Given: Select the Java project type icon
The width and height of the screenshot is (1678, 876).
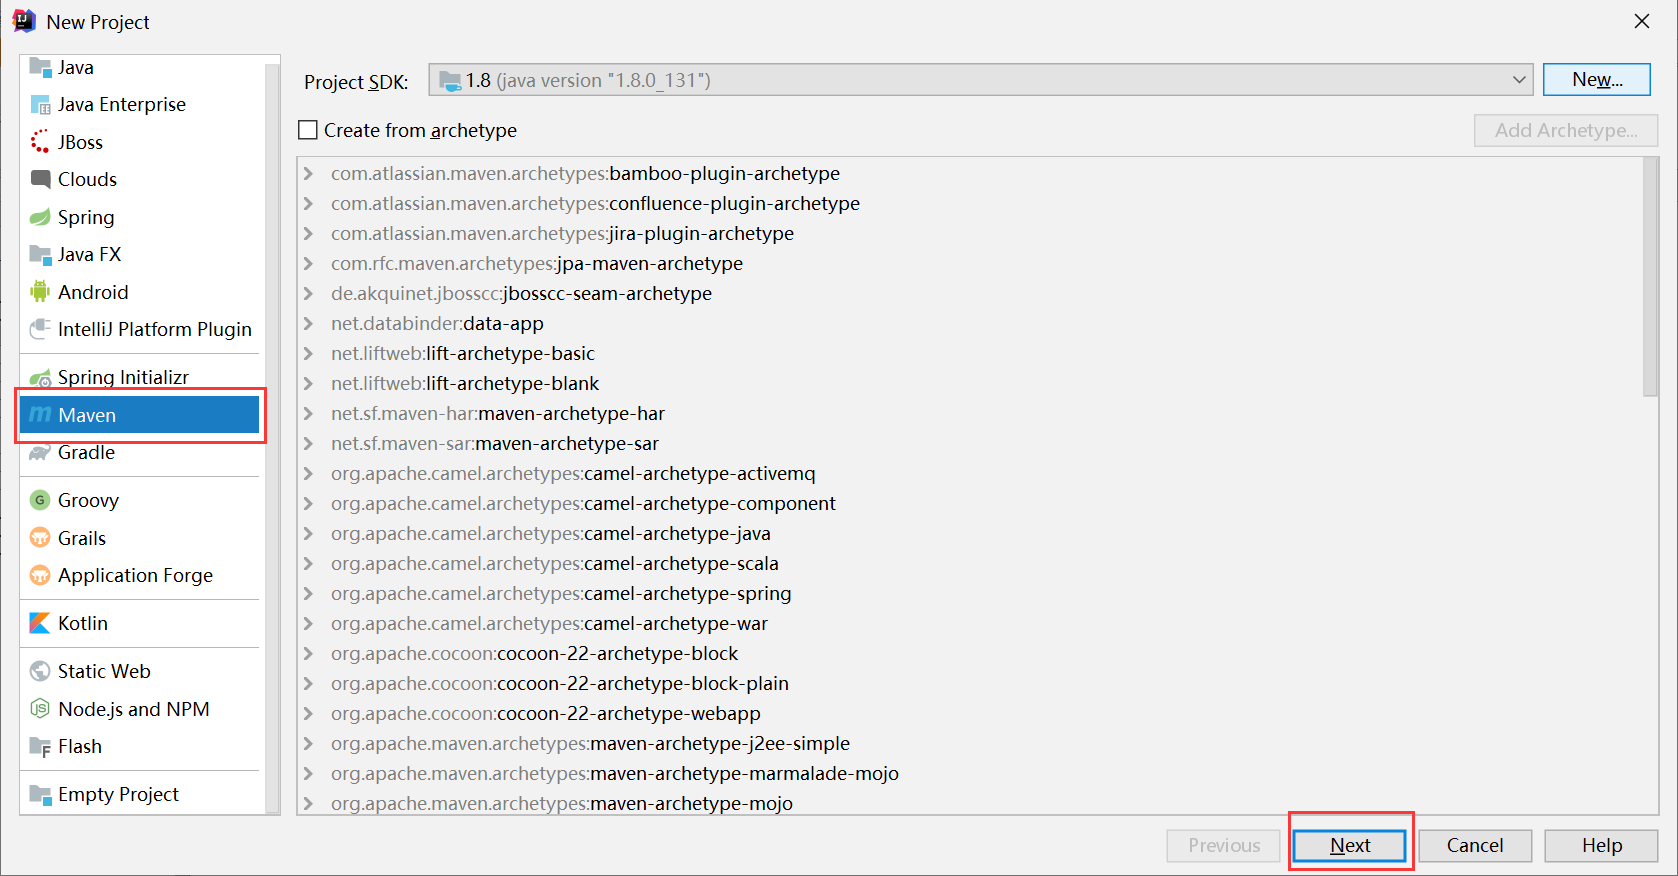Looking at the screenshot, I should point(40,67).
